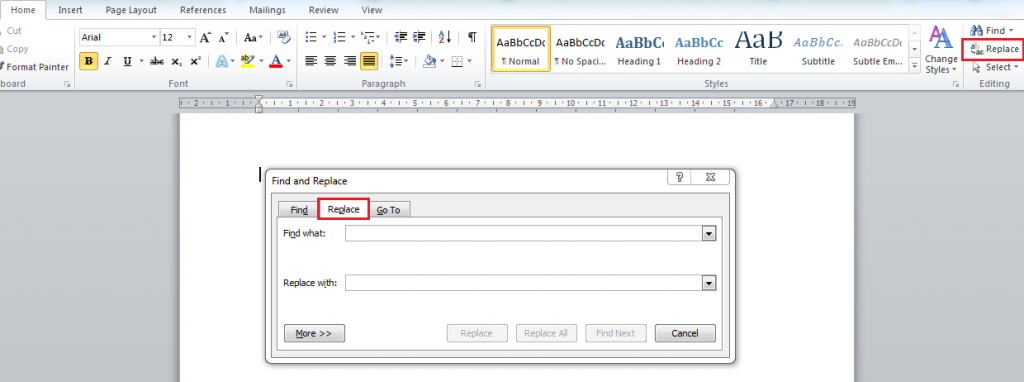Open Change Case Aa dropdown
Viewport: 1024px width, 382px height.
pyautogui.click(x=253, y=37)
